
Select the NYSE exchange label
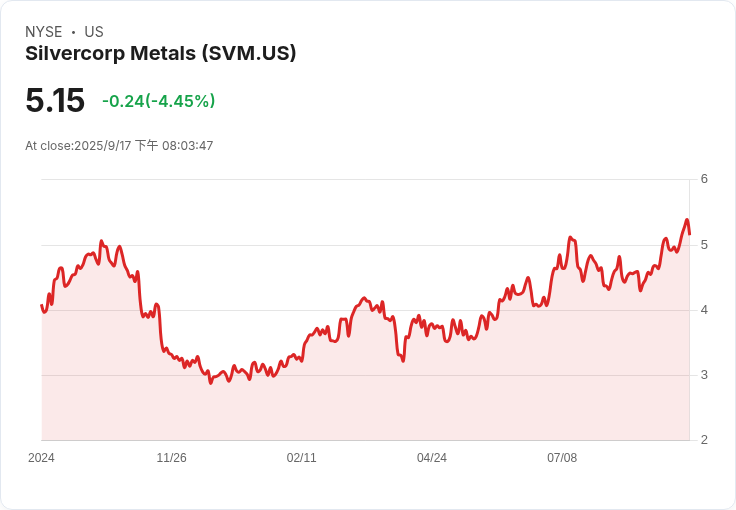pos(44,32)
